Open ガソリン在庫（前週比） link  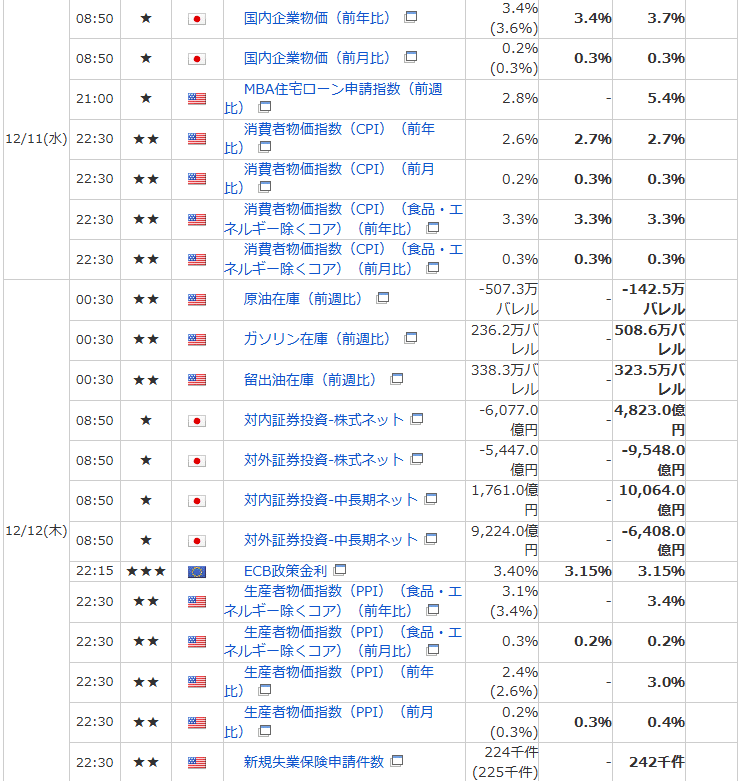[317, 339]
